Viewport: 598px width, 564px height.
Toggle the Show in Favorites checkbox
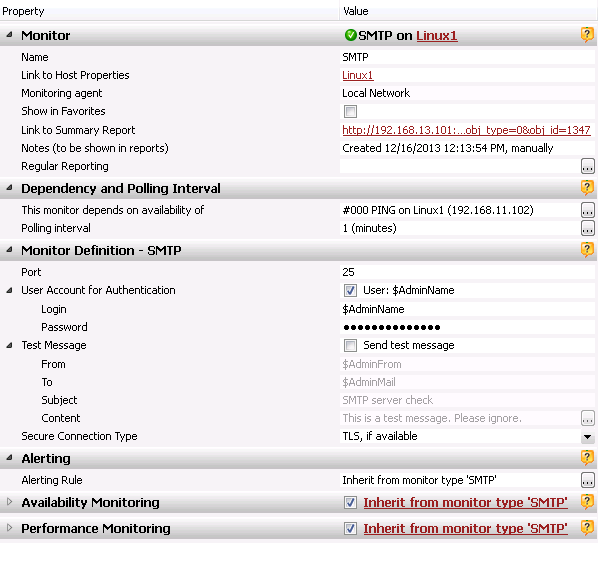[x=350, y=111]
